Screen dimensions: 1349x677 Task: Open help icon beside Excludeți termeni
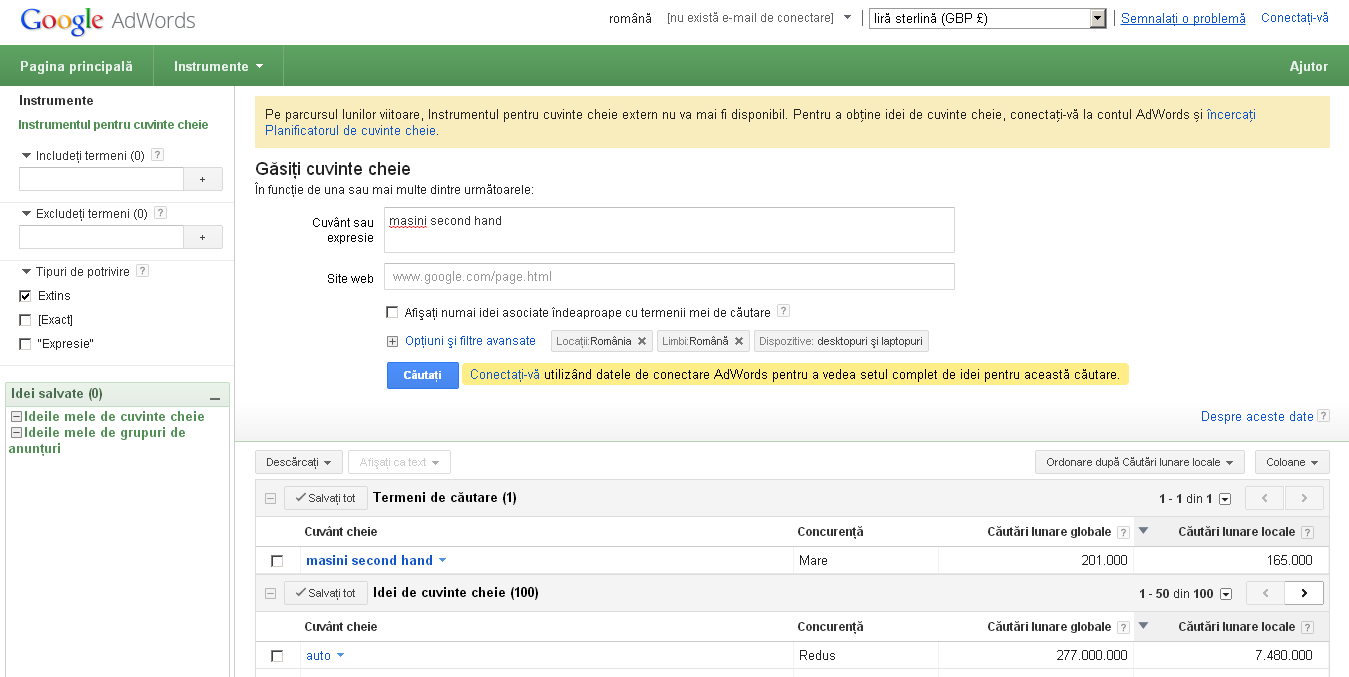tap(160, 213)
